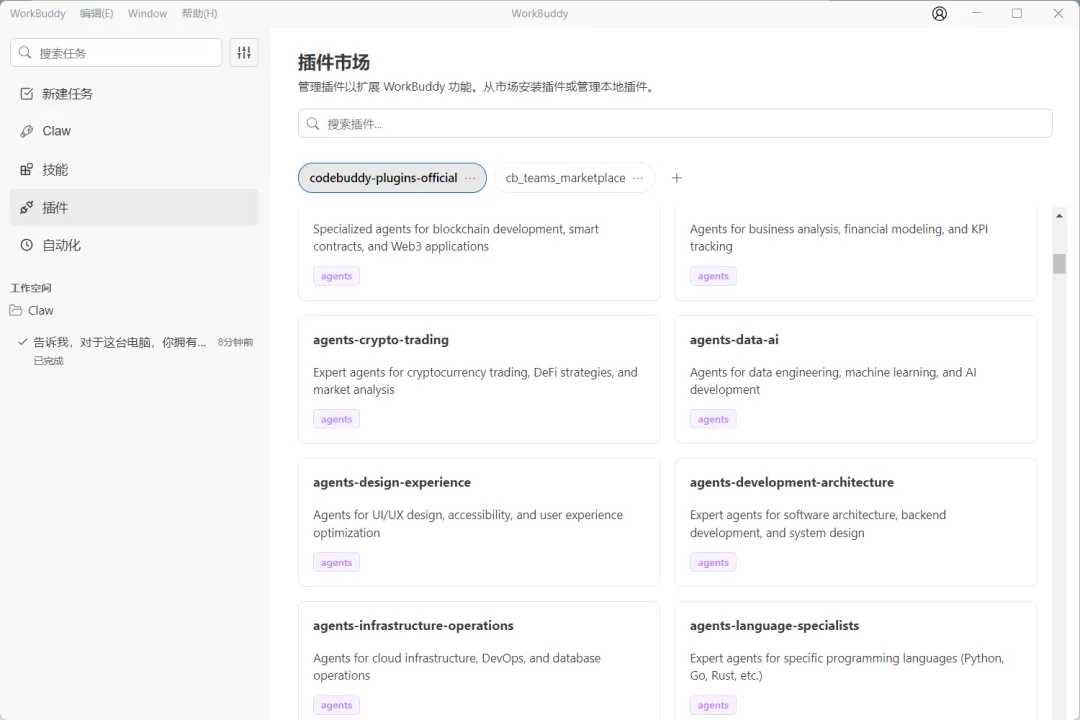1080x720 pixels.
Task: Click the agents tag under business analysis description
Action: (x=713, y=276)
